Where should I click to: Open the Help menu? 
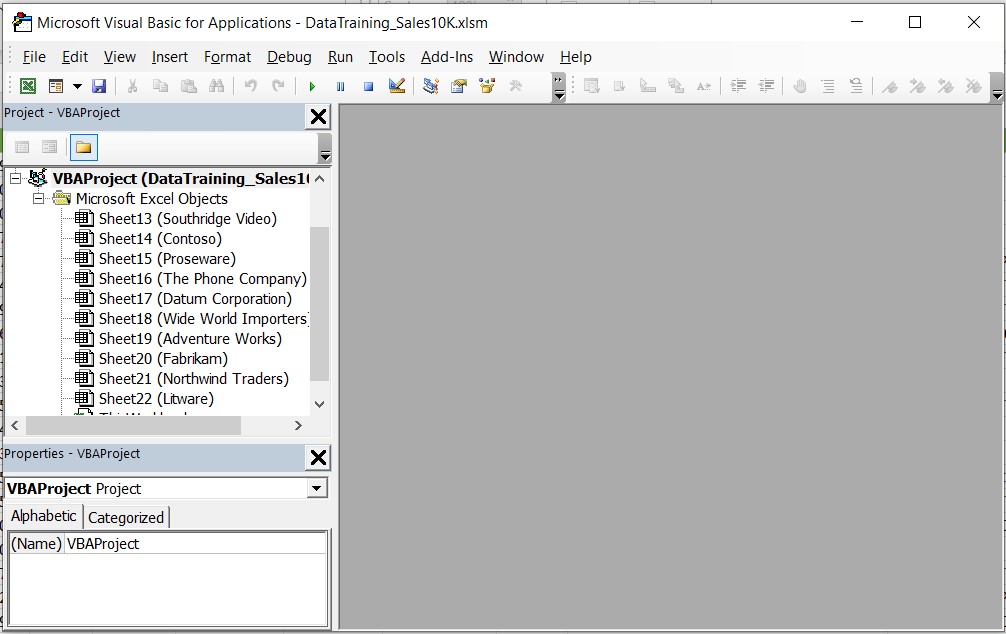coord(575,57)
